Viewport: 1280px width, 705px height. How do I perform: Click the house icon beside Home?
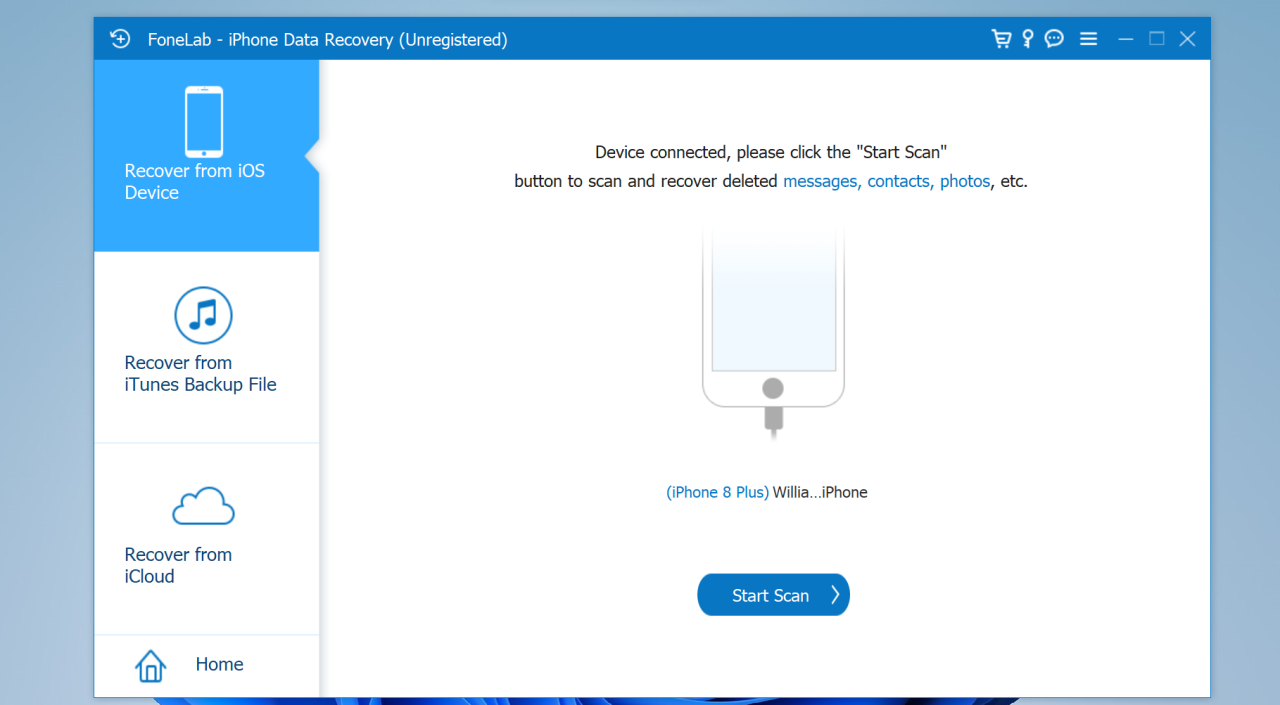tap(151, 665)
